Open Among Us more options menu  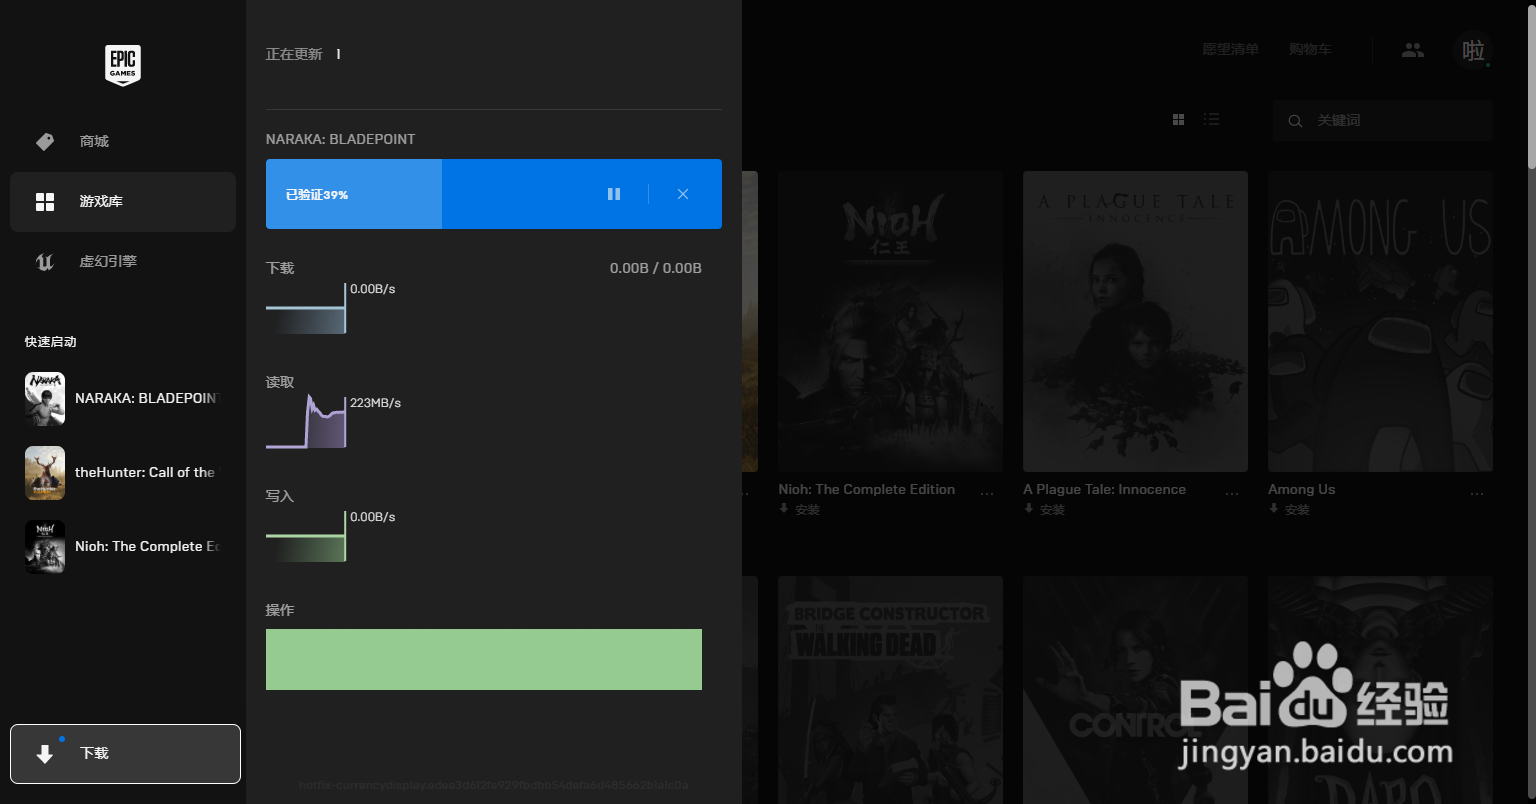[1477, 493]
